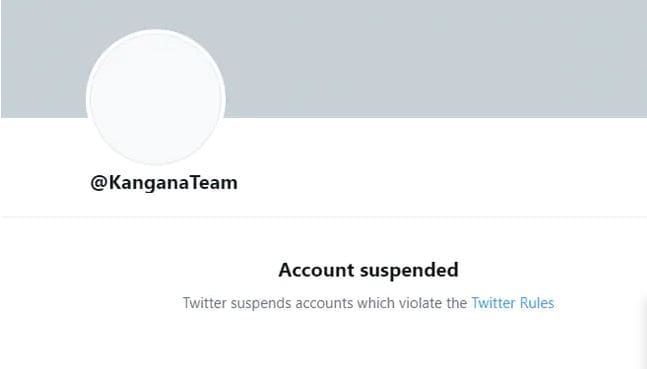The width and height of the screenshot is (647, 369).
Task: Click the Account suspended heading
Action: pos(368,270)
